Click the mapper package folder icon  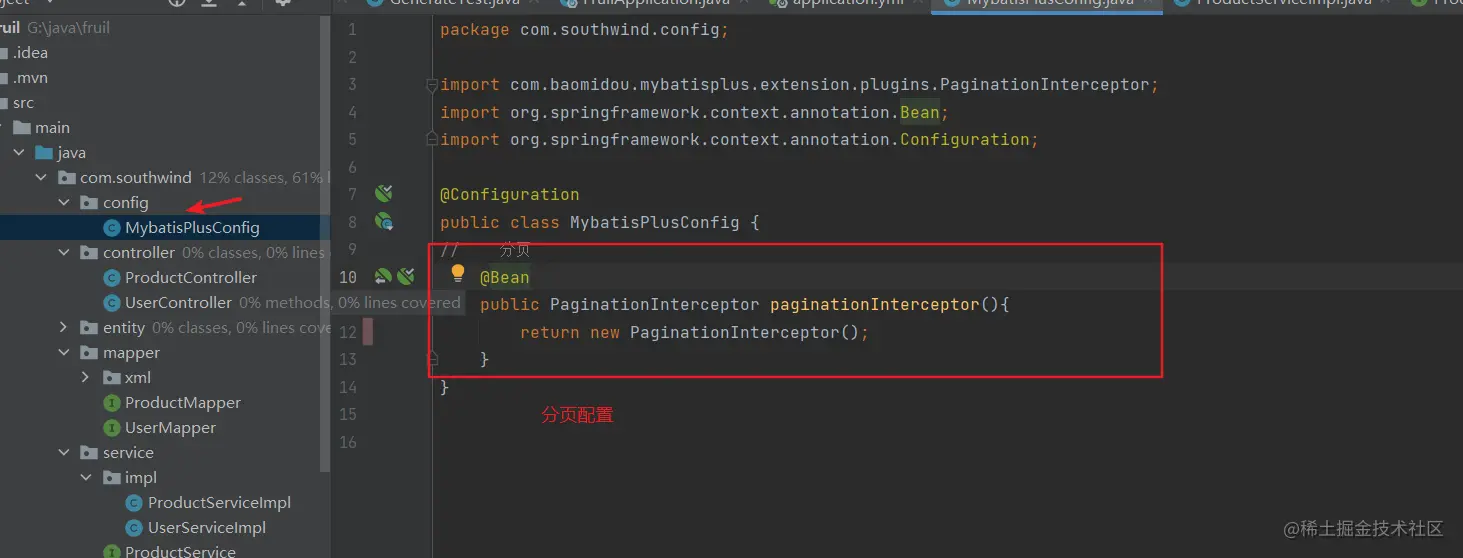tap(89, 353)
